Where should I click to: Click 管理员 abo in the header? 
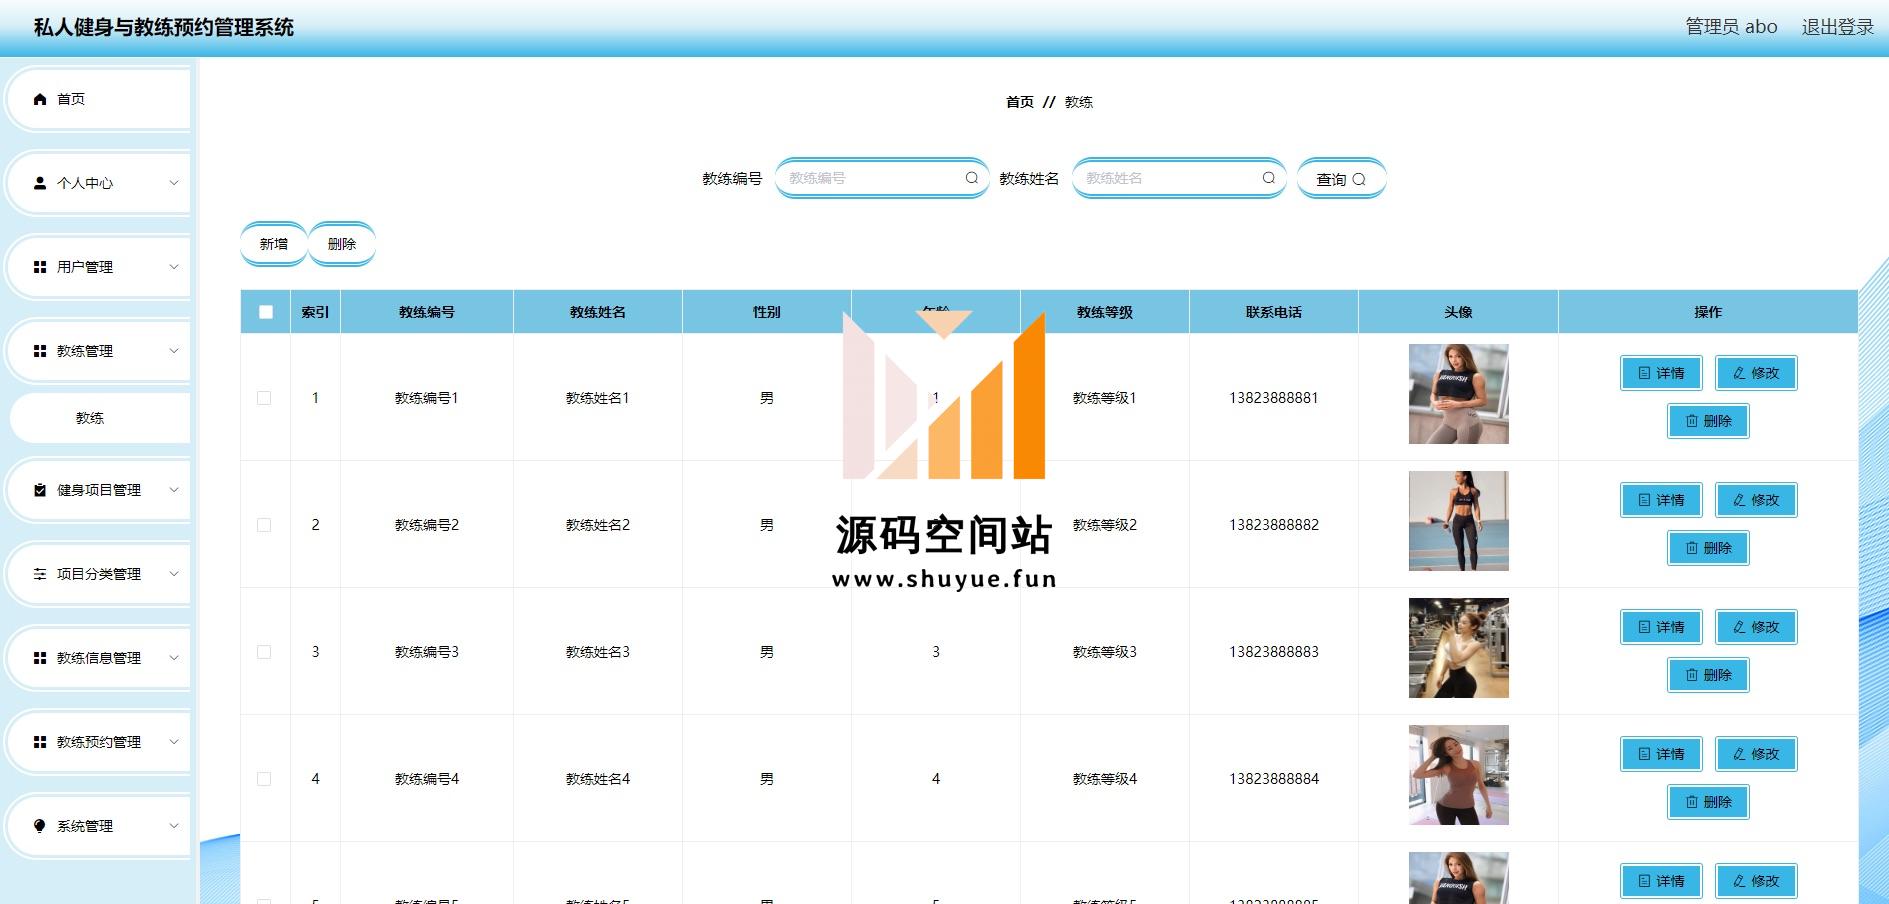[1731, 27]
